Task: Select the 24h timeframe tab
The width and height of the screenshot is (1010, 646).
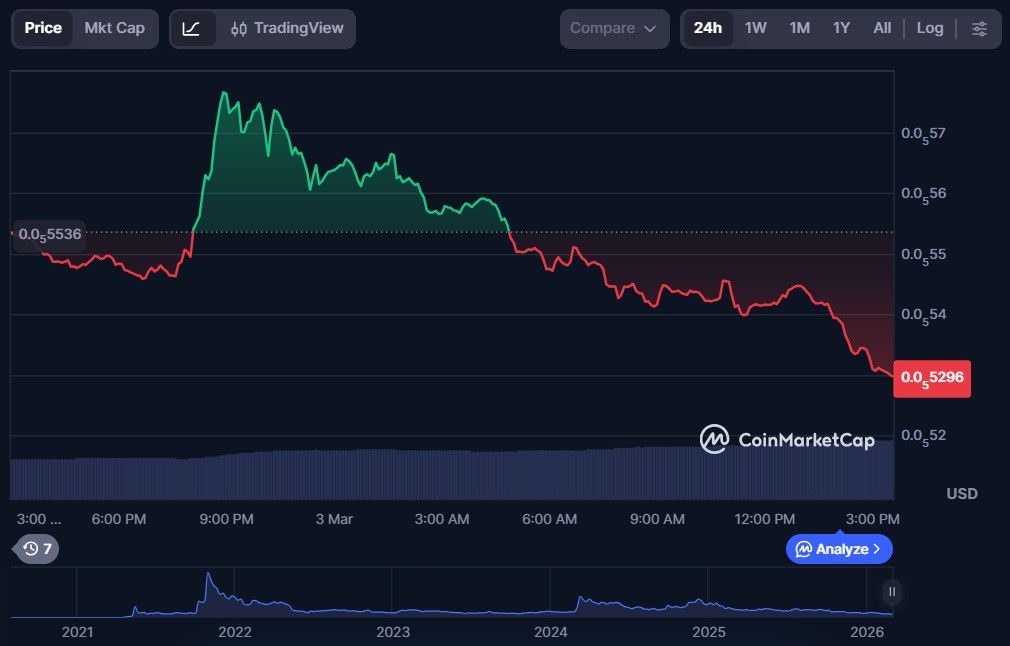Action: coord(707,28)
